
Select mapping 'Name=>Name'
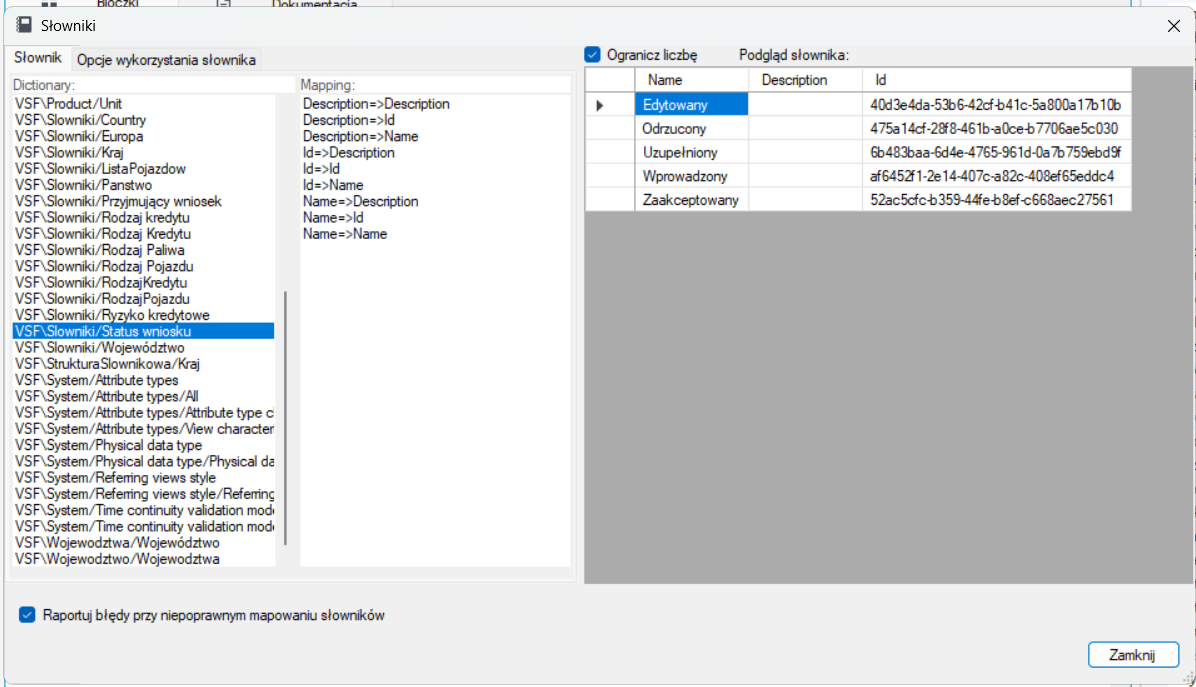coord(345,234)
